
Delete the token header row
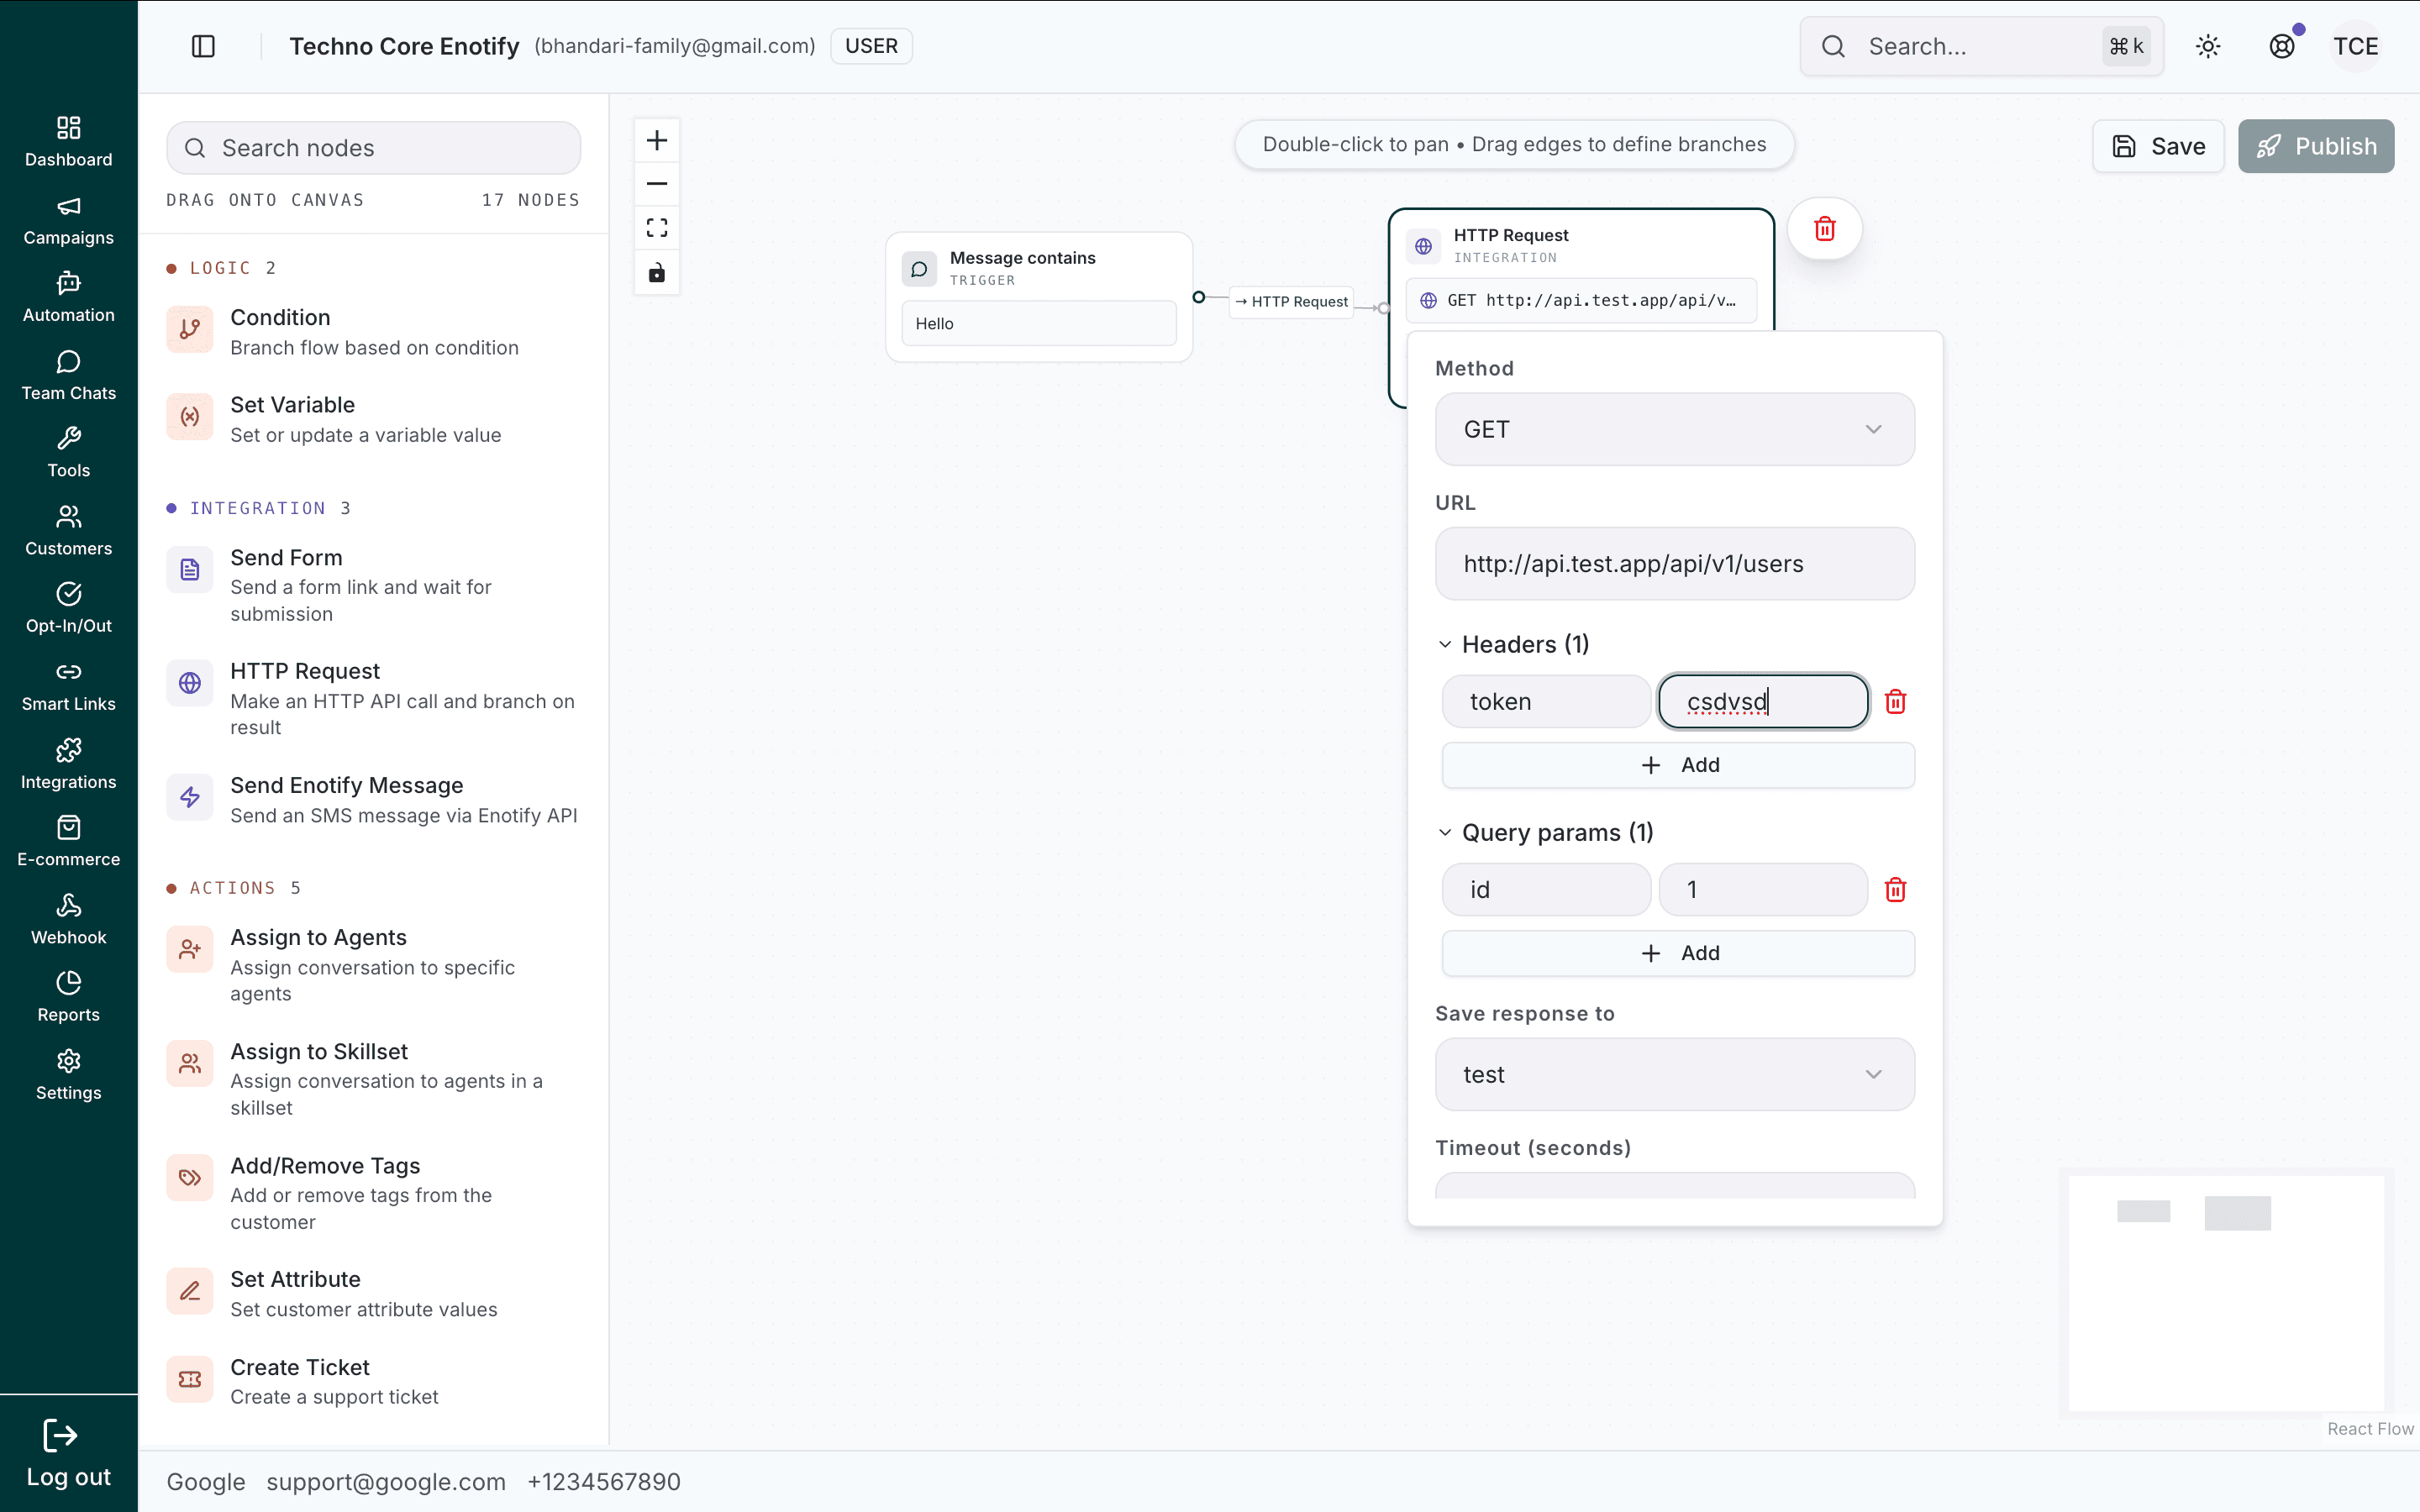coord(1895,701)
